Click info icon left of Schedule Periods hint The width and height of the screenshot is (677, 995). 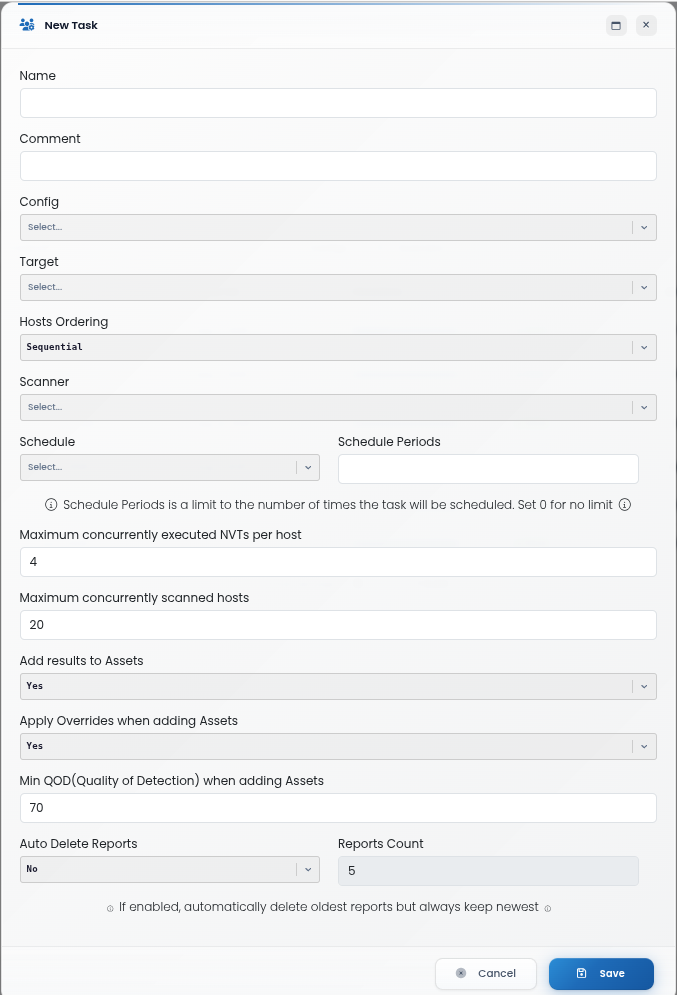[51, 504]
